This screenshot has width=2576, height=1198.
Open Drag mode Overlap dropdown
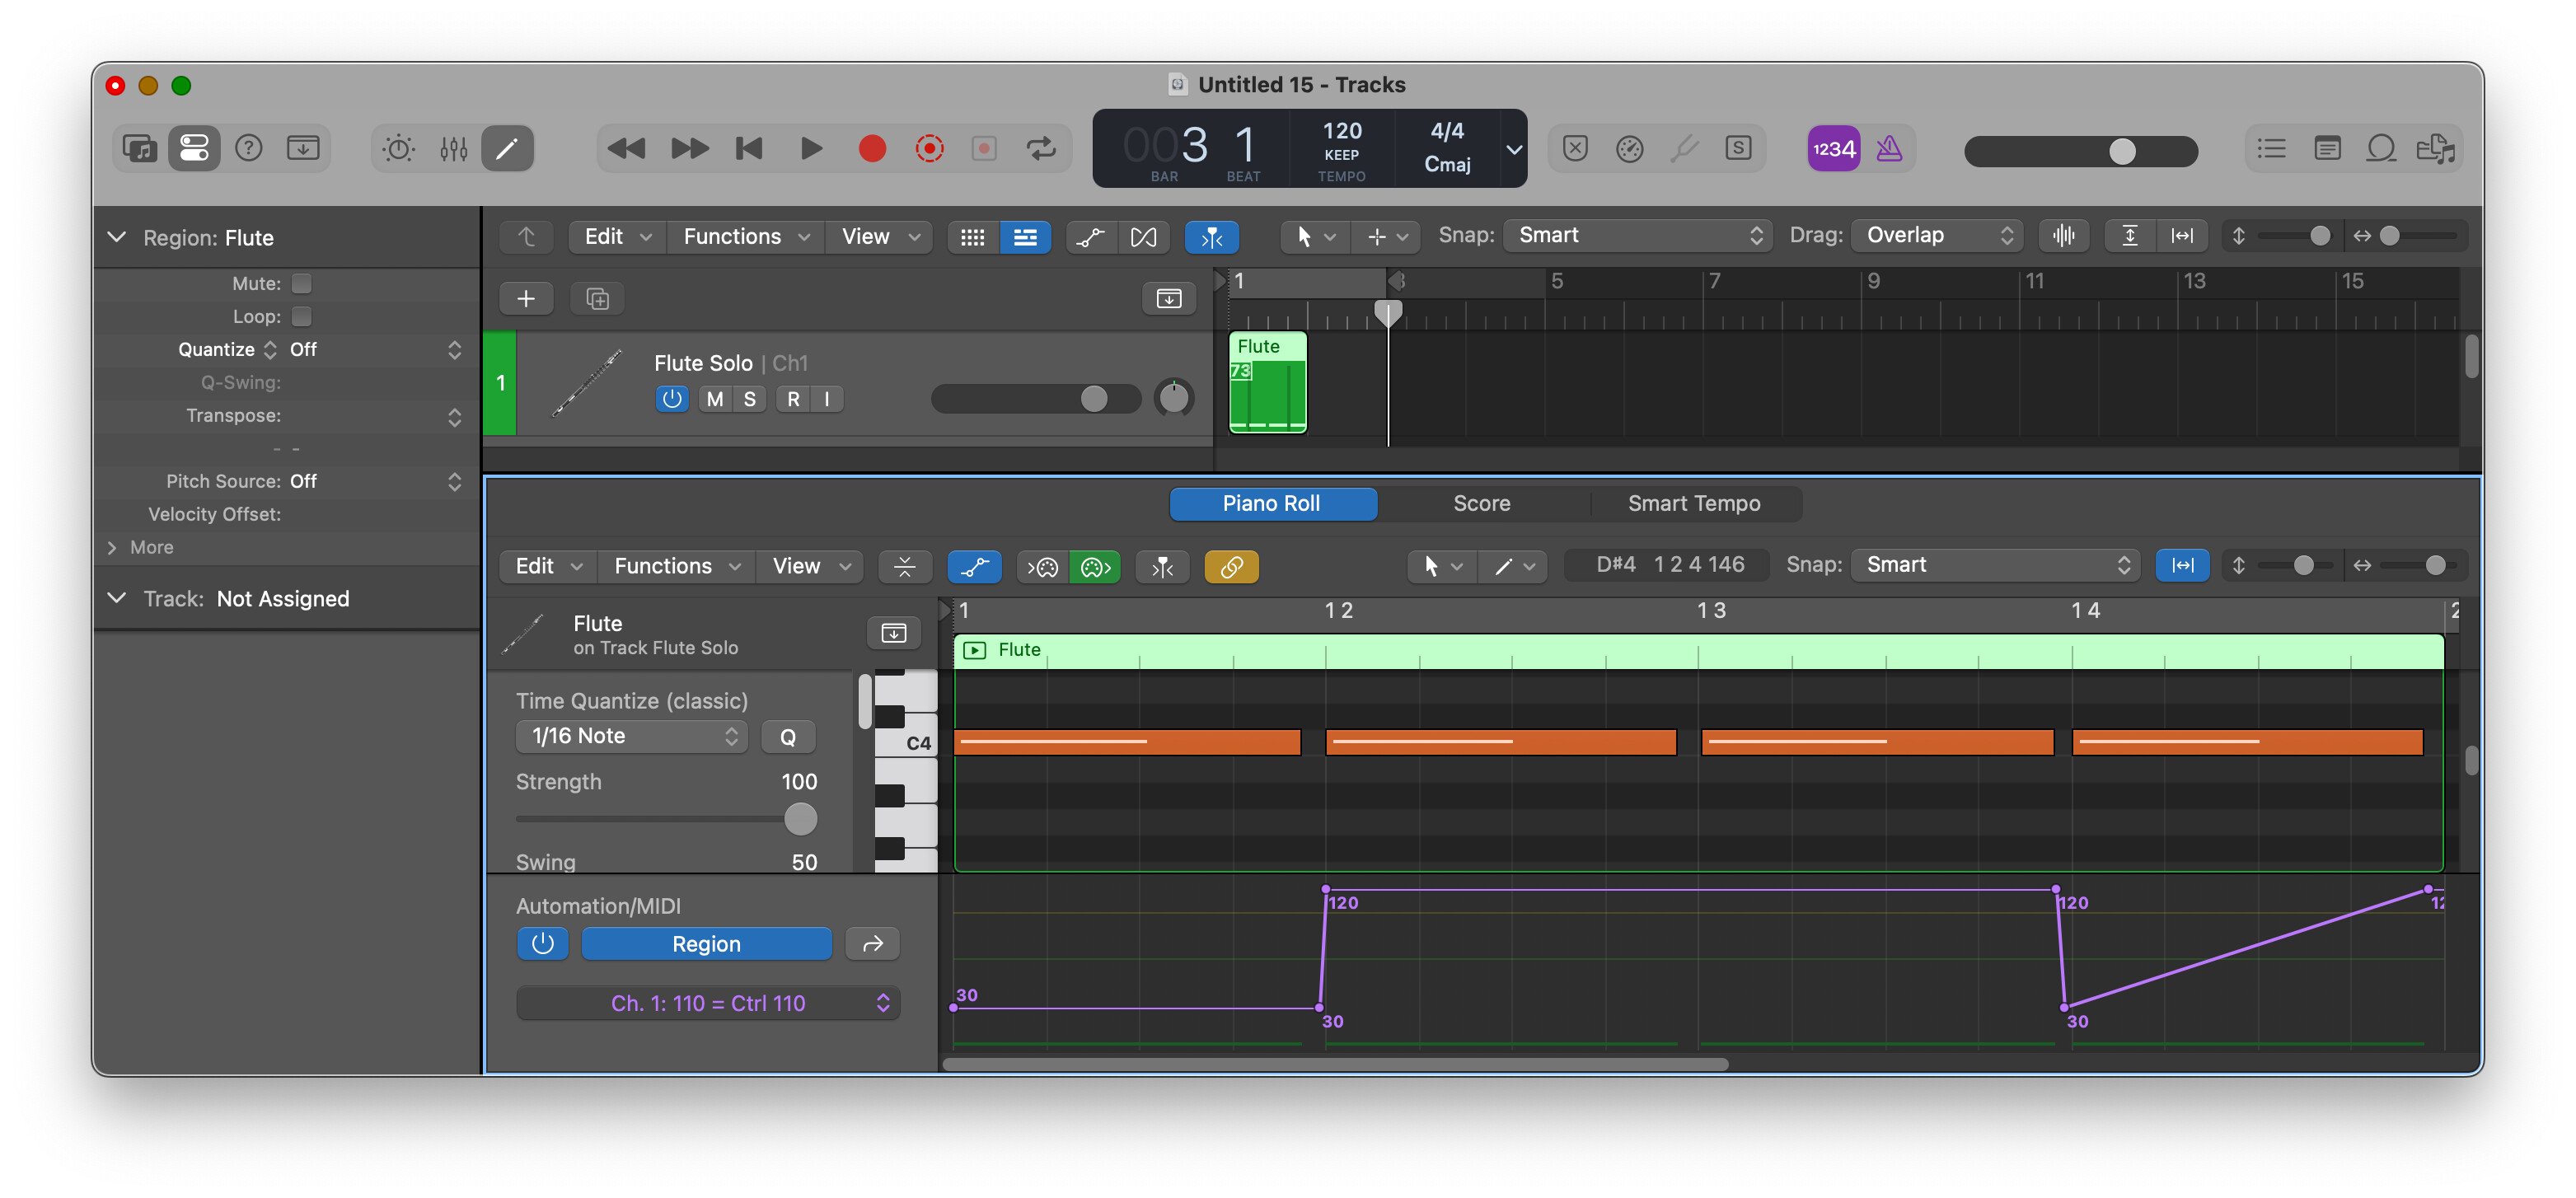point(1937,236)
